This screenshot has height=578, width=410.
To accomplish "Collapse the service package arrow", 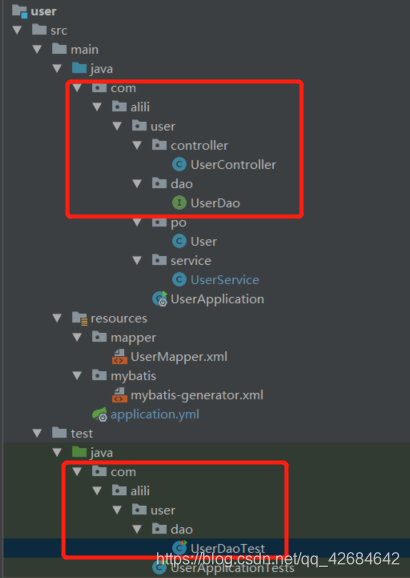I will [x=137, y=261].
